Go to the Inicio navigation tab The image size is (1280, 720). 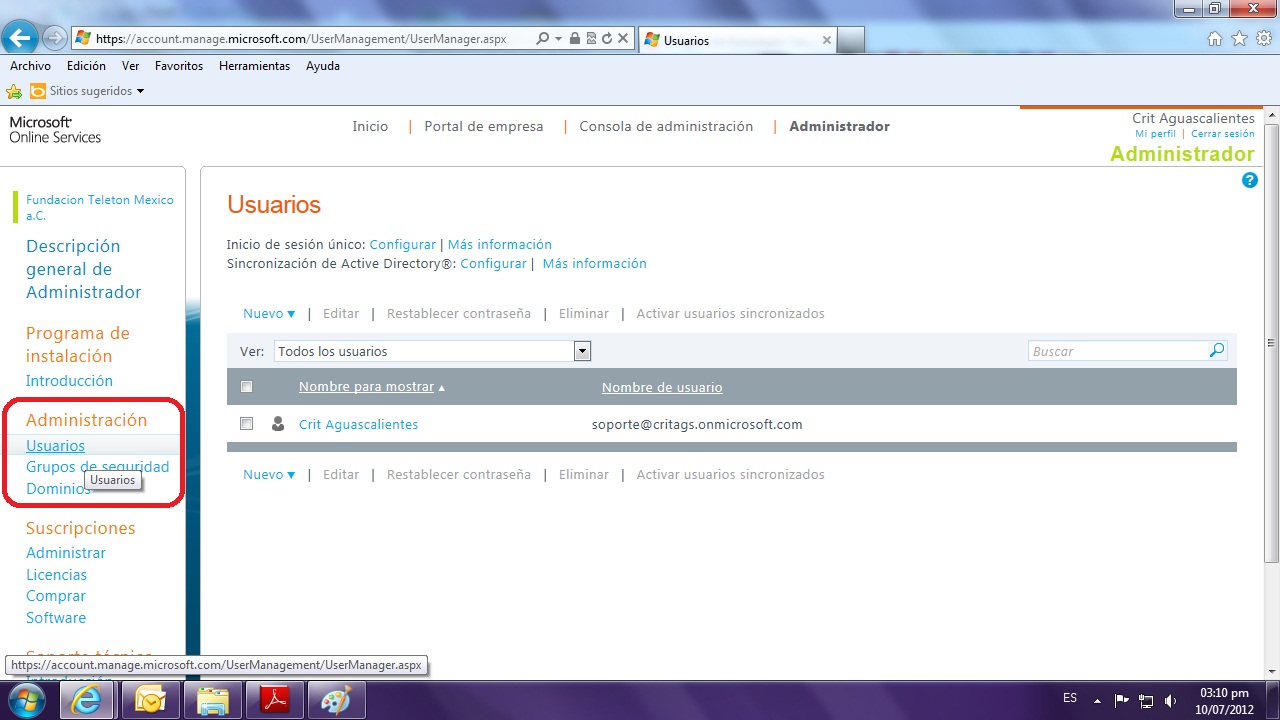click(x=370, y=126)
